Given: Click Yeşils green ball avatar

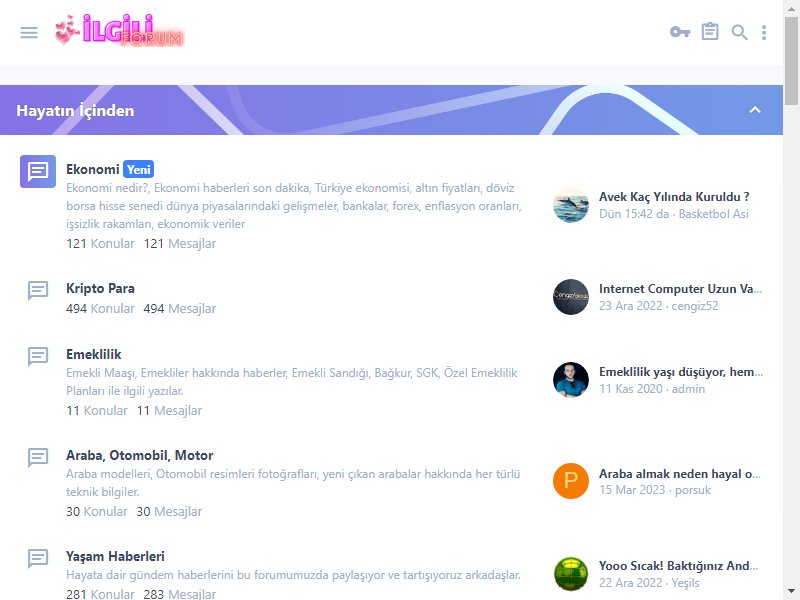Looking at the screenshot, I should click(x=571, y=574).
